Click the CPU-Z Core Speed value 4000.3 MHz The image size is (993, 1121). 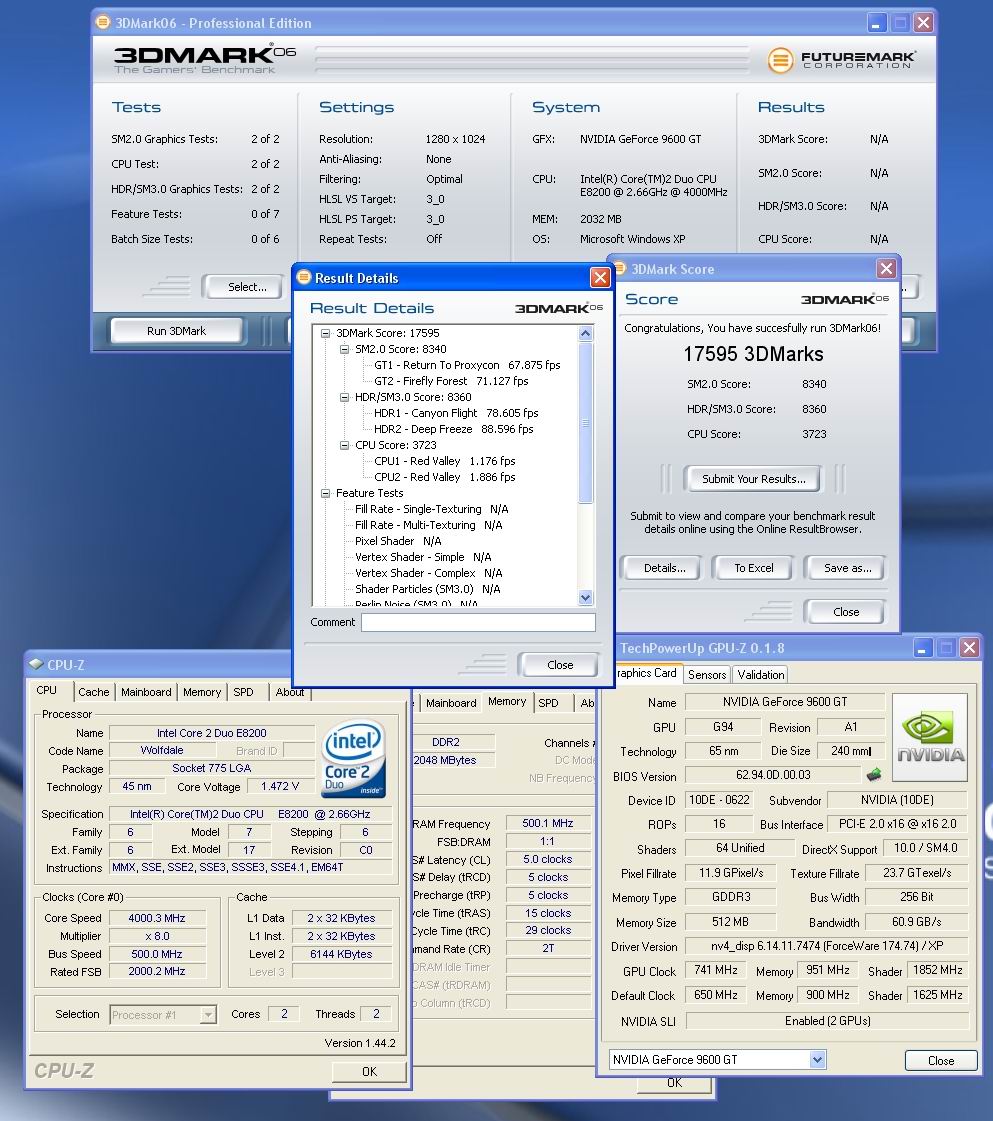[x=157, y=918]
